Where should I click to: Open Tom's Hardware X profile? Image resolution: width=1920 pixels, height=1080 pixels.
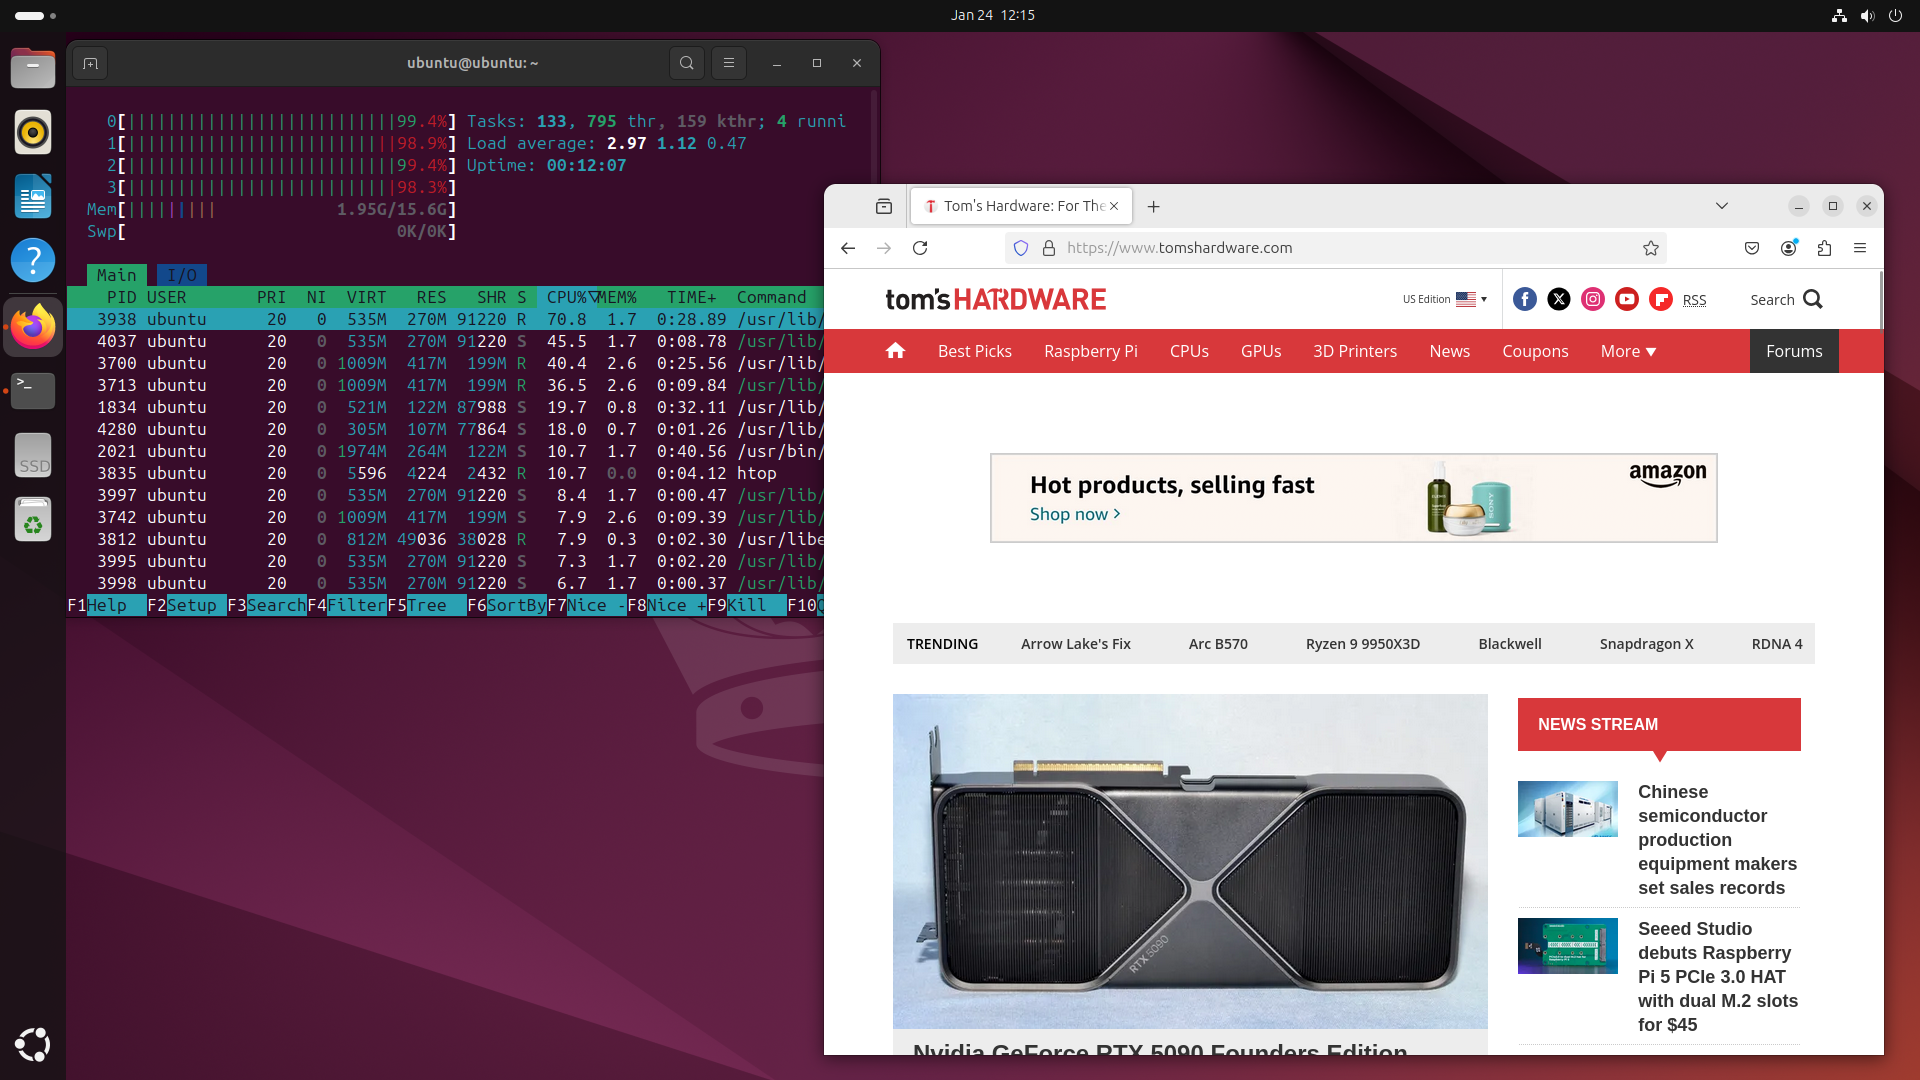tap(1559, 299)
